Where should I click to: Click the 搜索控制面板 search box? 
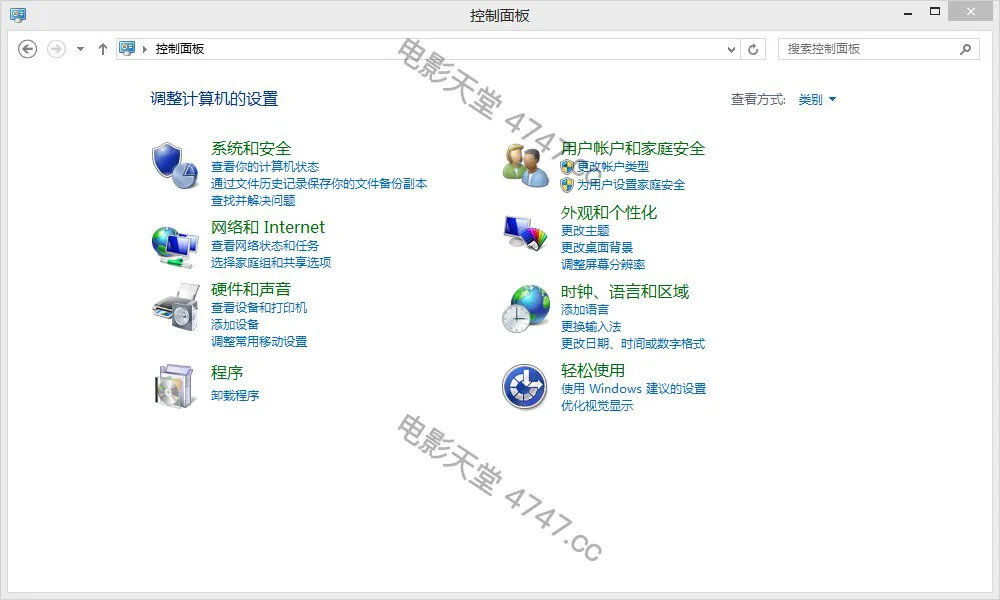[x=868, y=49]
